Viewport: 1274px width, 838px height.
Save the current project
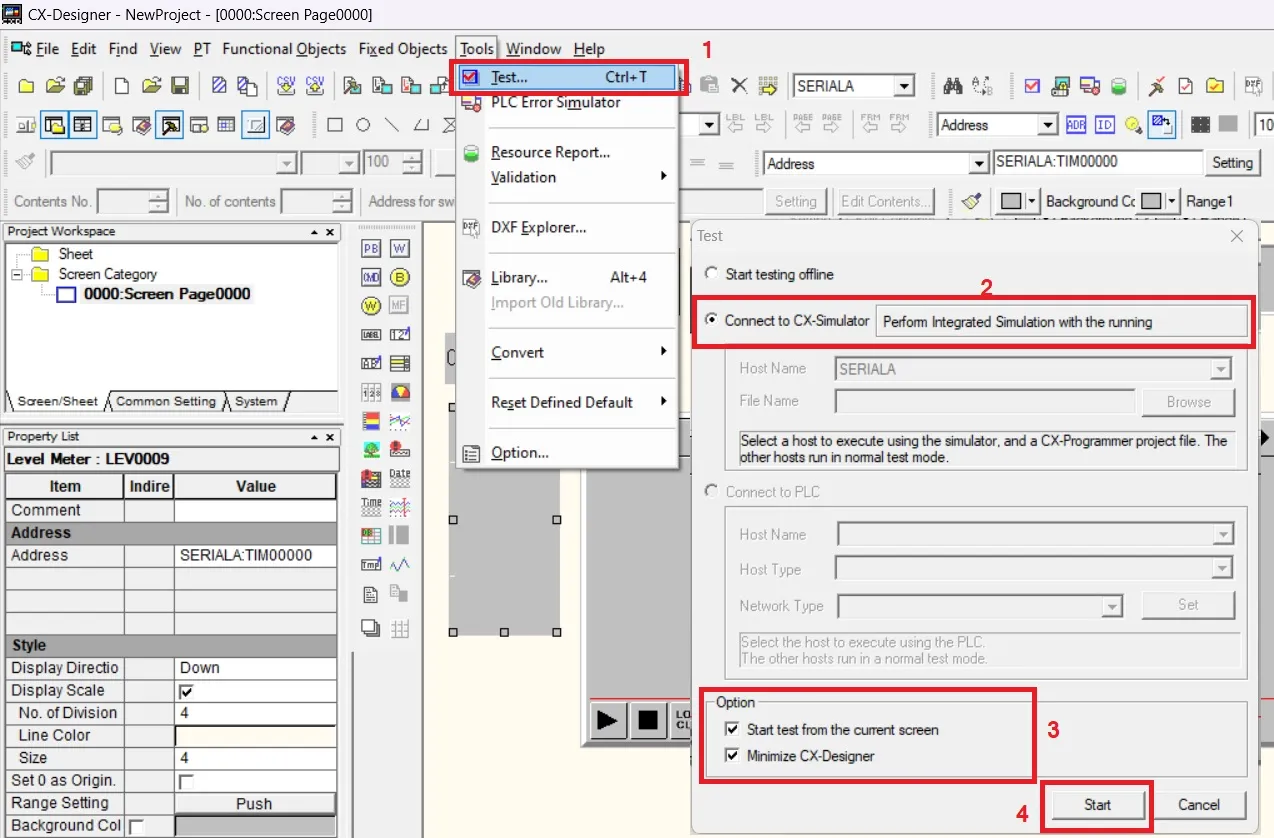click(181, 86)
